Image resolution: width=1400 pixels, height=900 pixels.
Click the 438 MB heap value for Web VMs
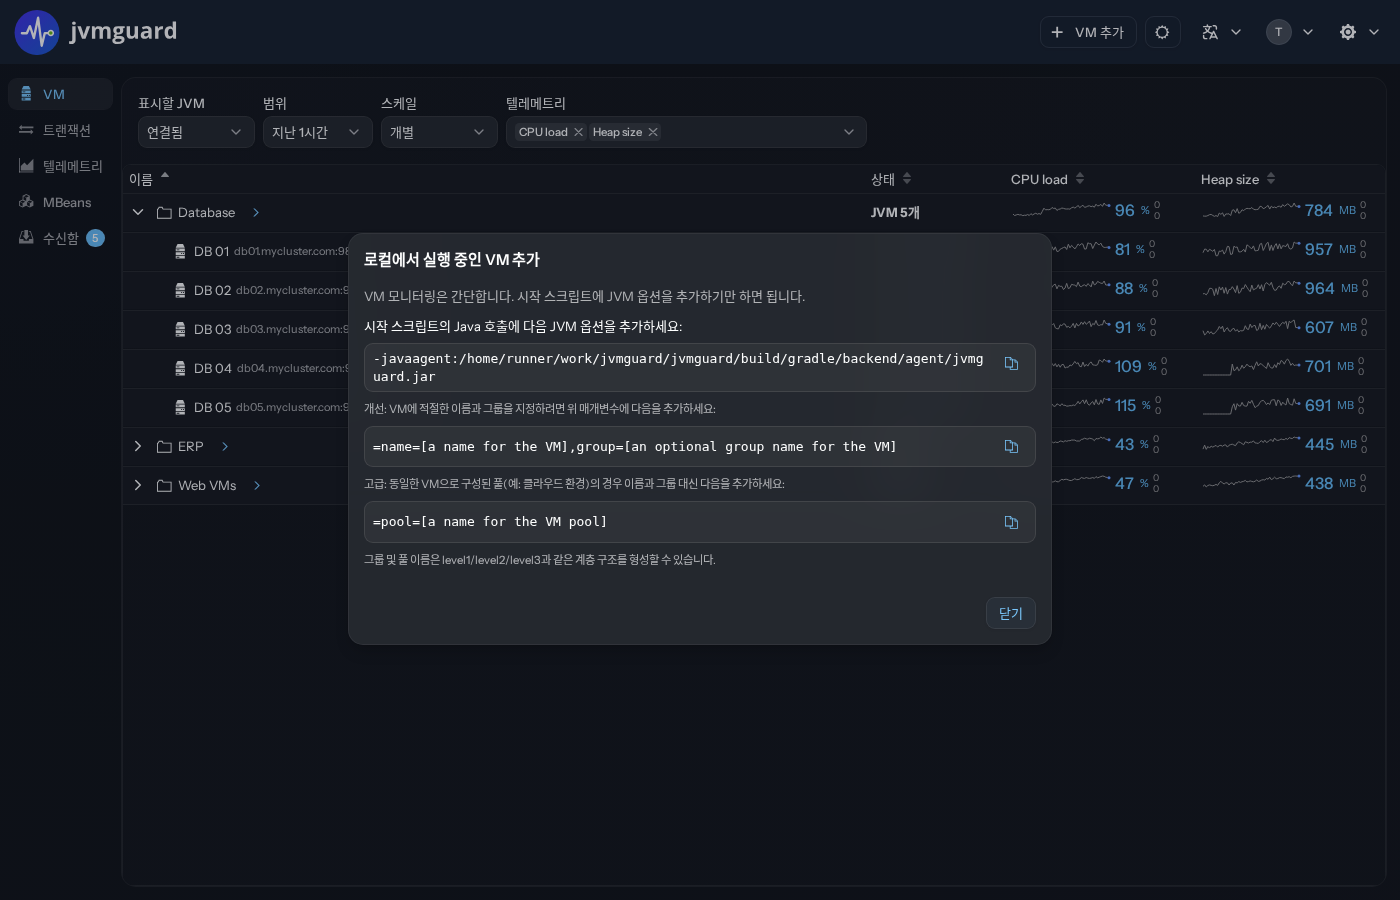click(x=1330, y=483)
